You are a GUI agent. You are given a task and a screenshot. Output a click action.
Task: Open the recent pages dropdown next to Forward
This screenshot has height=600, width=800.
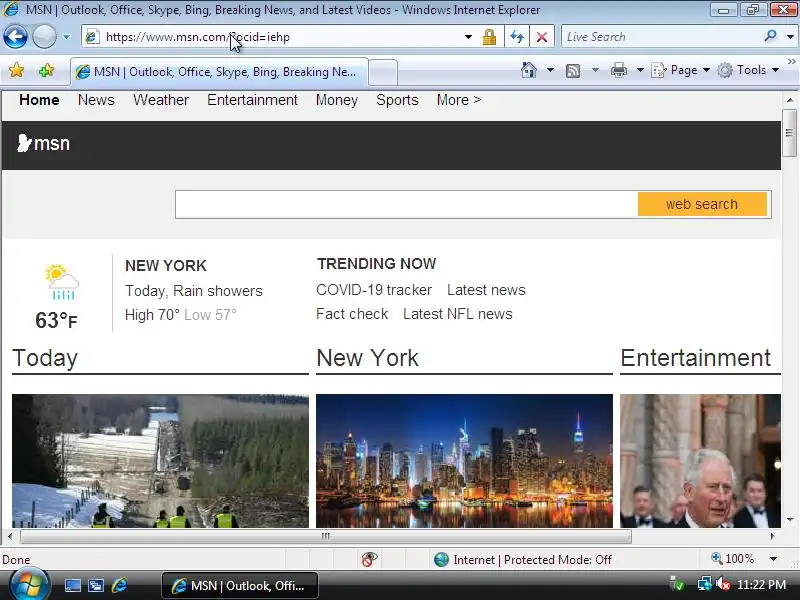[x=66, y=37]
